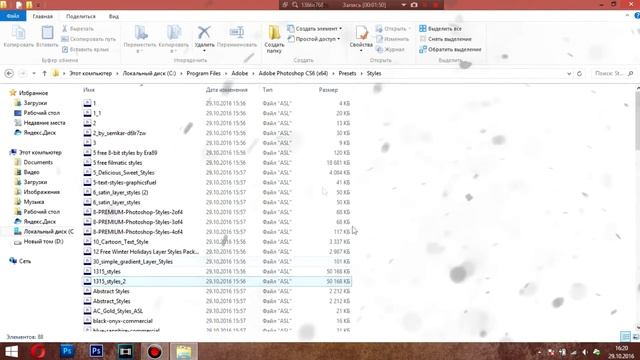Click Adobe Photoshop CS6 (x64) breadcrumb
The width and height of the screenshot is (640, 360).
[293, 73]
